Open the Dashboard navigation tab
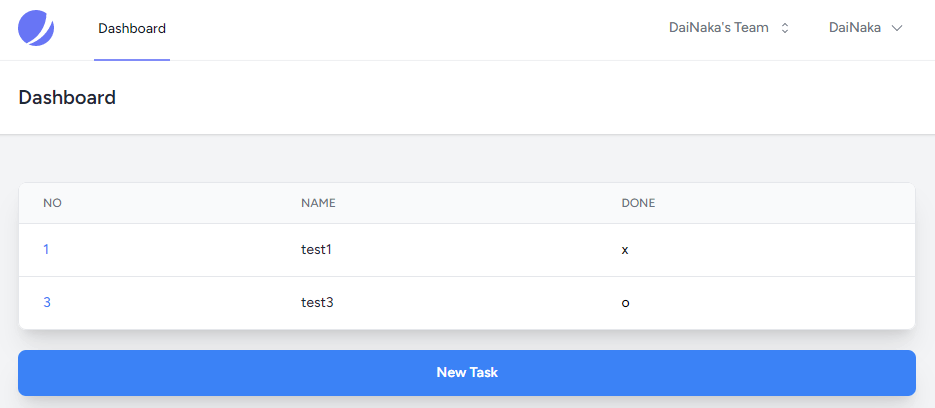 (132, 28)
